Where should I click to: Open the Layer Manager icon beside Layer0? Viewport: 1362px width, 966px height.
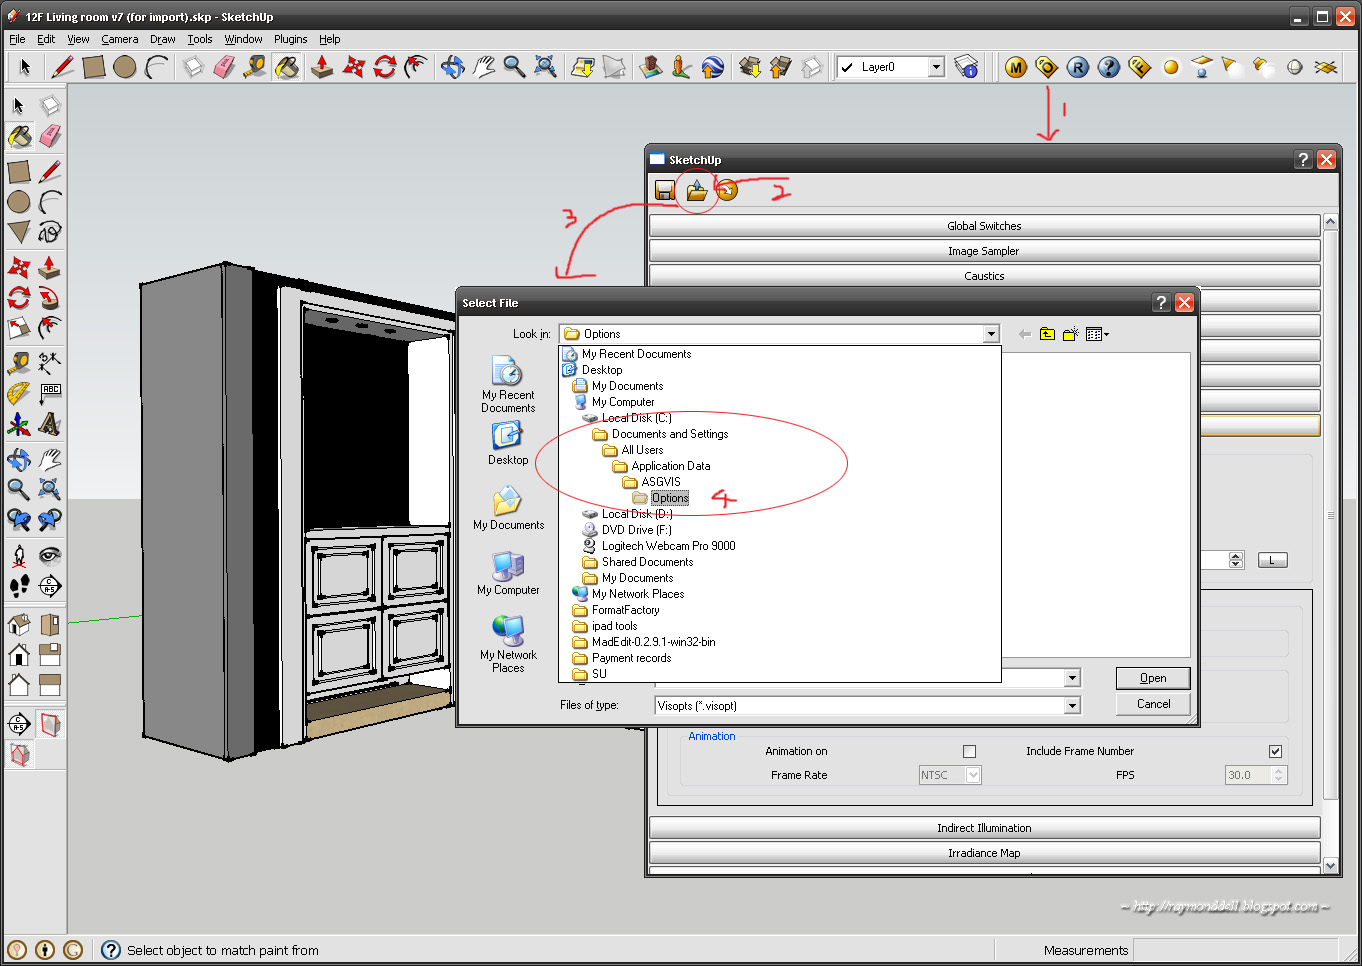[x=966, y=67]
